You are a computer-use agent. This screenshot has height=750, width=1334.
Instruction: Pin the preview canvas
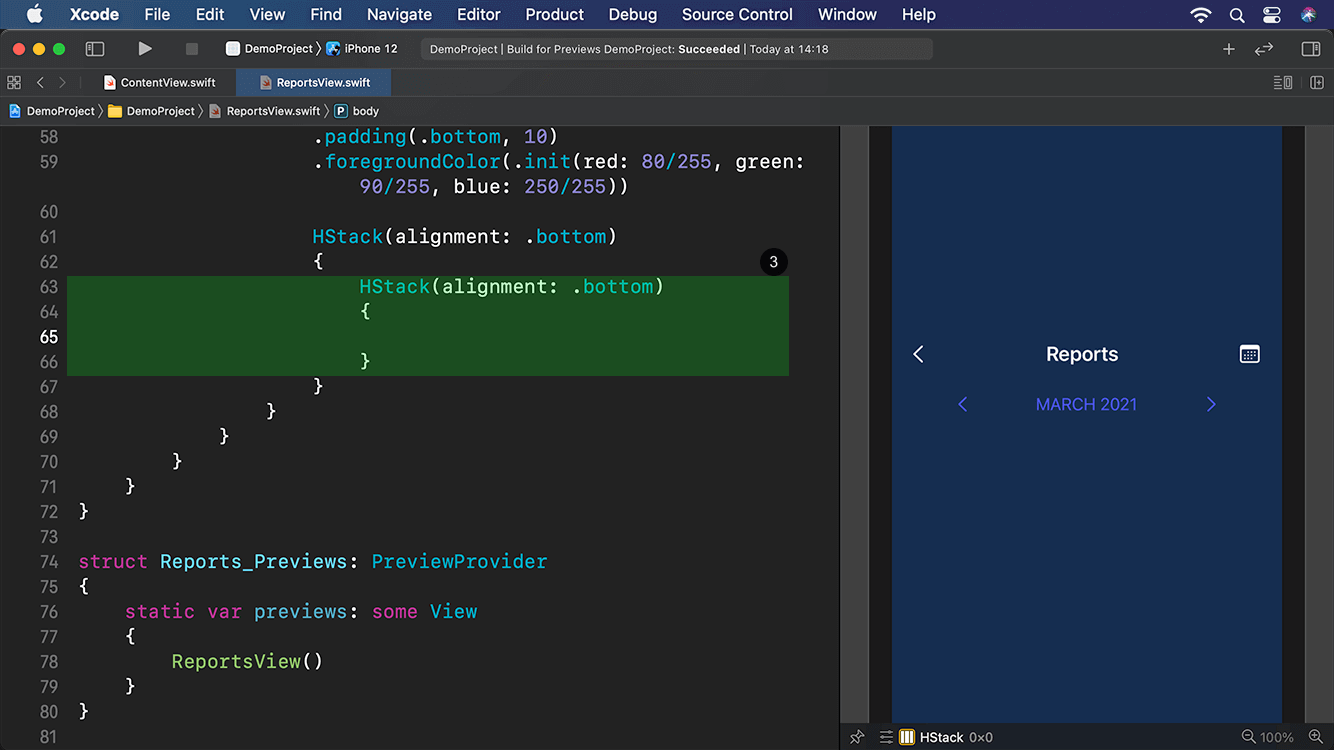857,737
